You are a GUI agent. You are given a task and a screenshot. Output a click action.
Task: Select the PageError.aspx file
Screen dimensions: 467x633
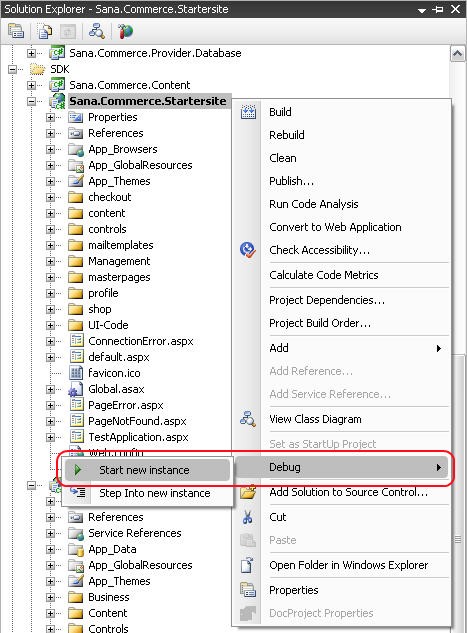[x=126, y=405]
